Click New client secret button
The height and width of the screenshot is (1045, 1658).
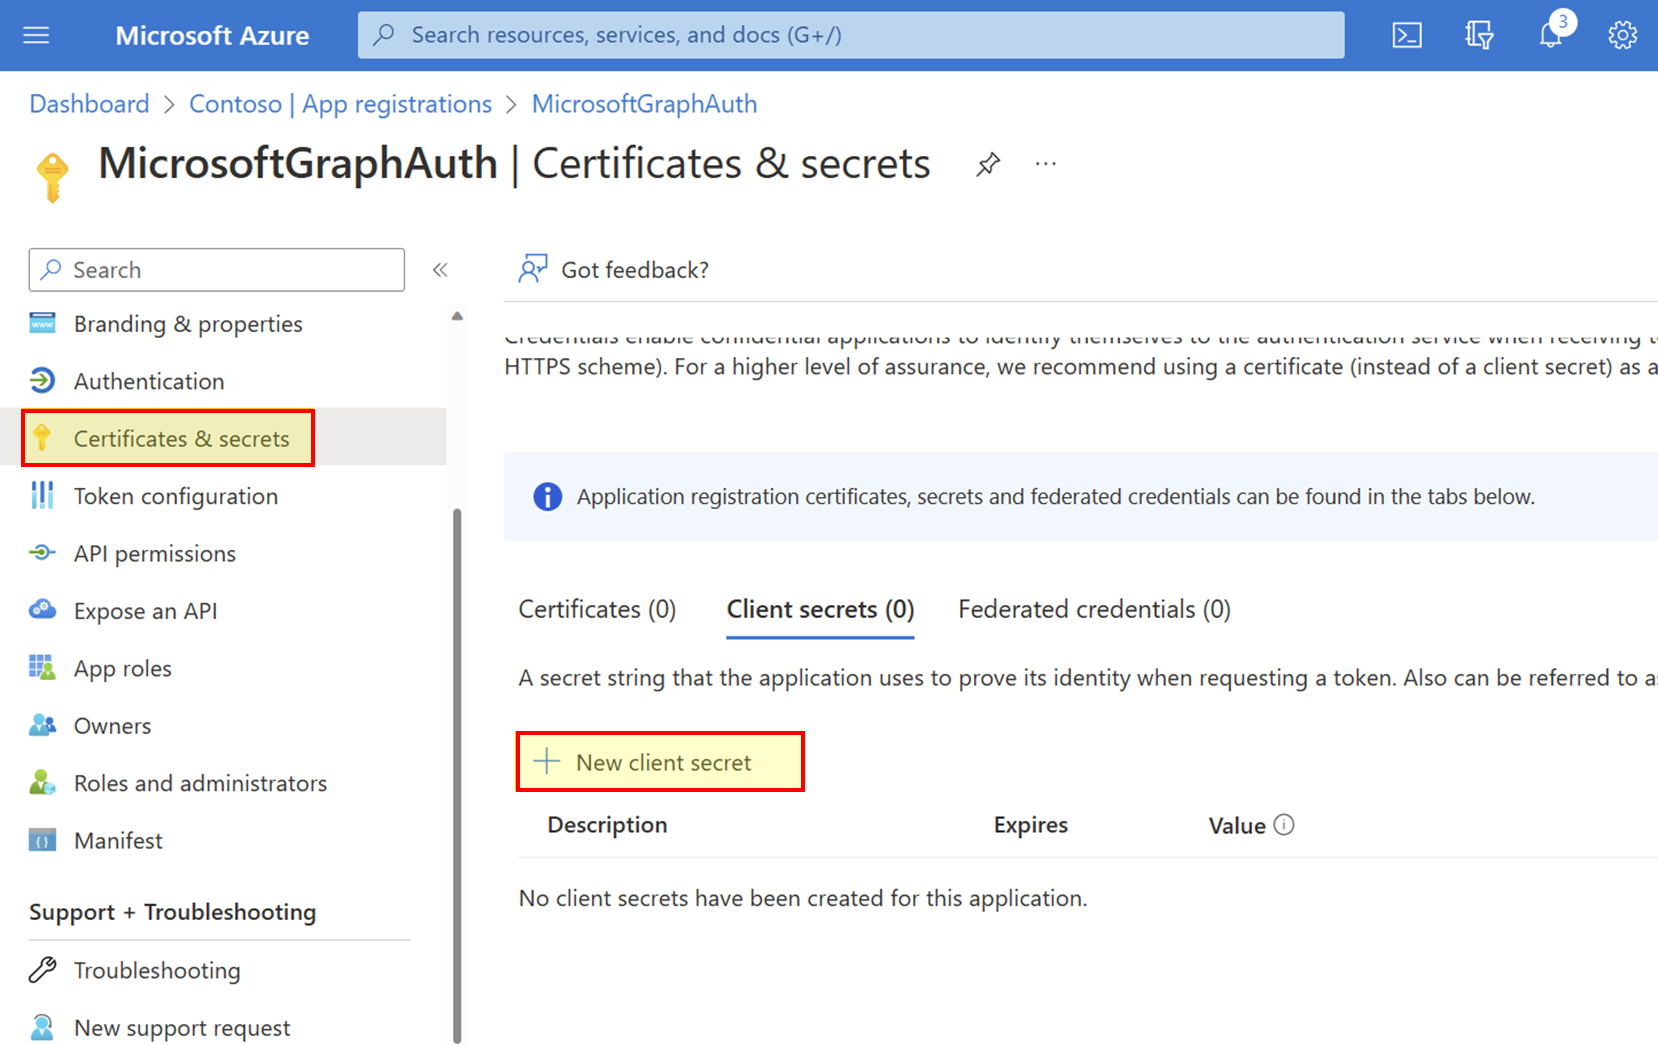pyautogui.click(x=660, y=762)
